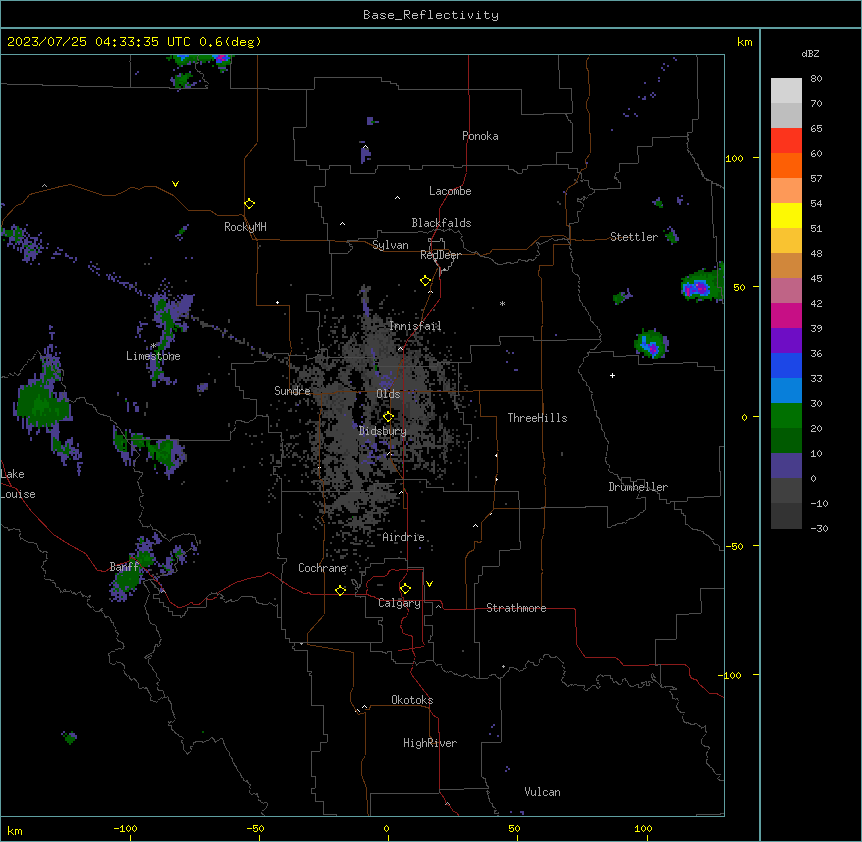Select the Blackfalds label

coord(441,223)
